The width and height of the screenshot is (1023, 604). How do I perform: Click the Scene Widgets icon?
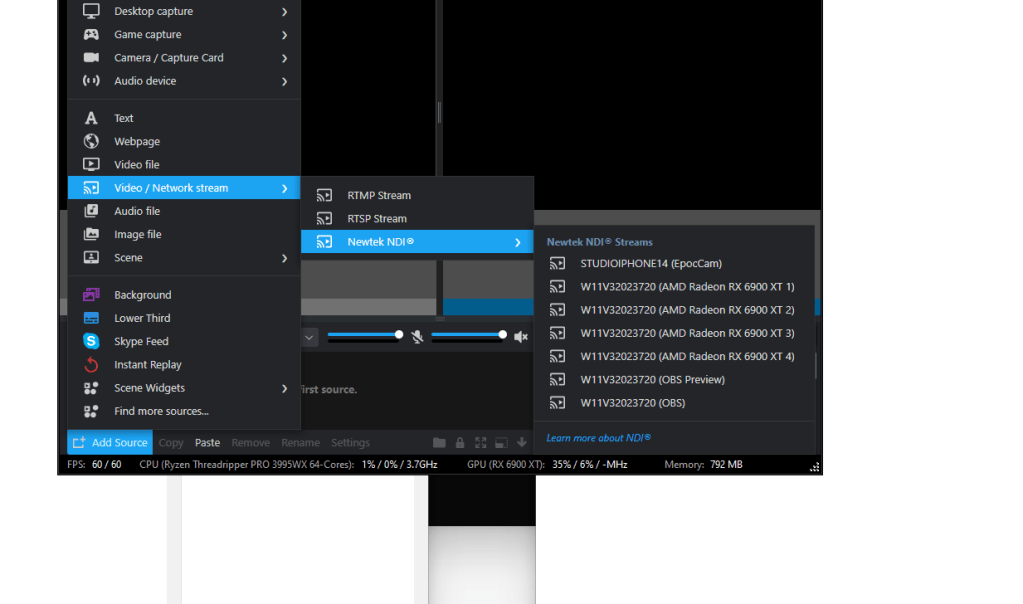point(91,388)
